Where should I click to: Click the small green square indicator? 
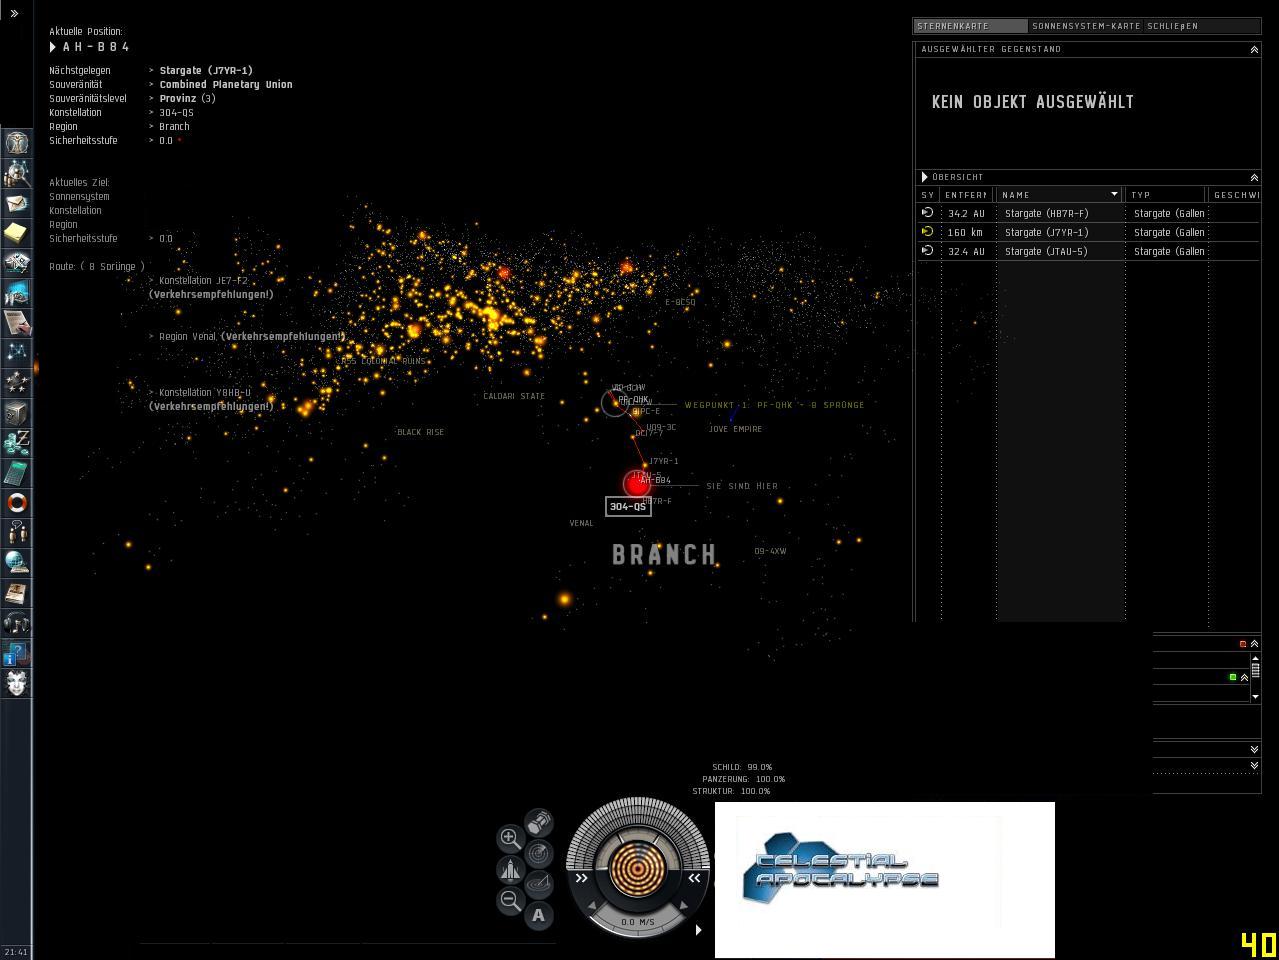[1233, 677]
